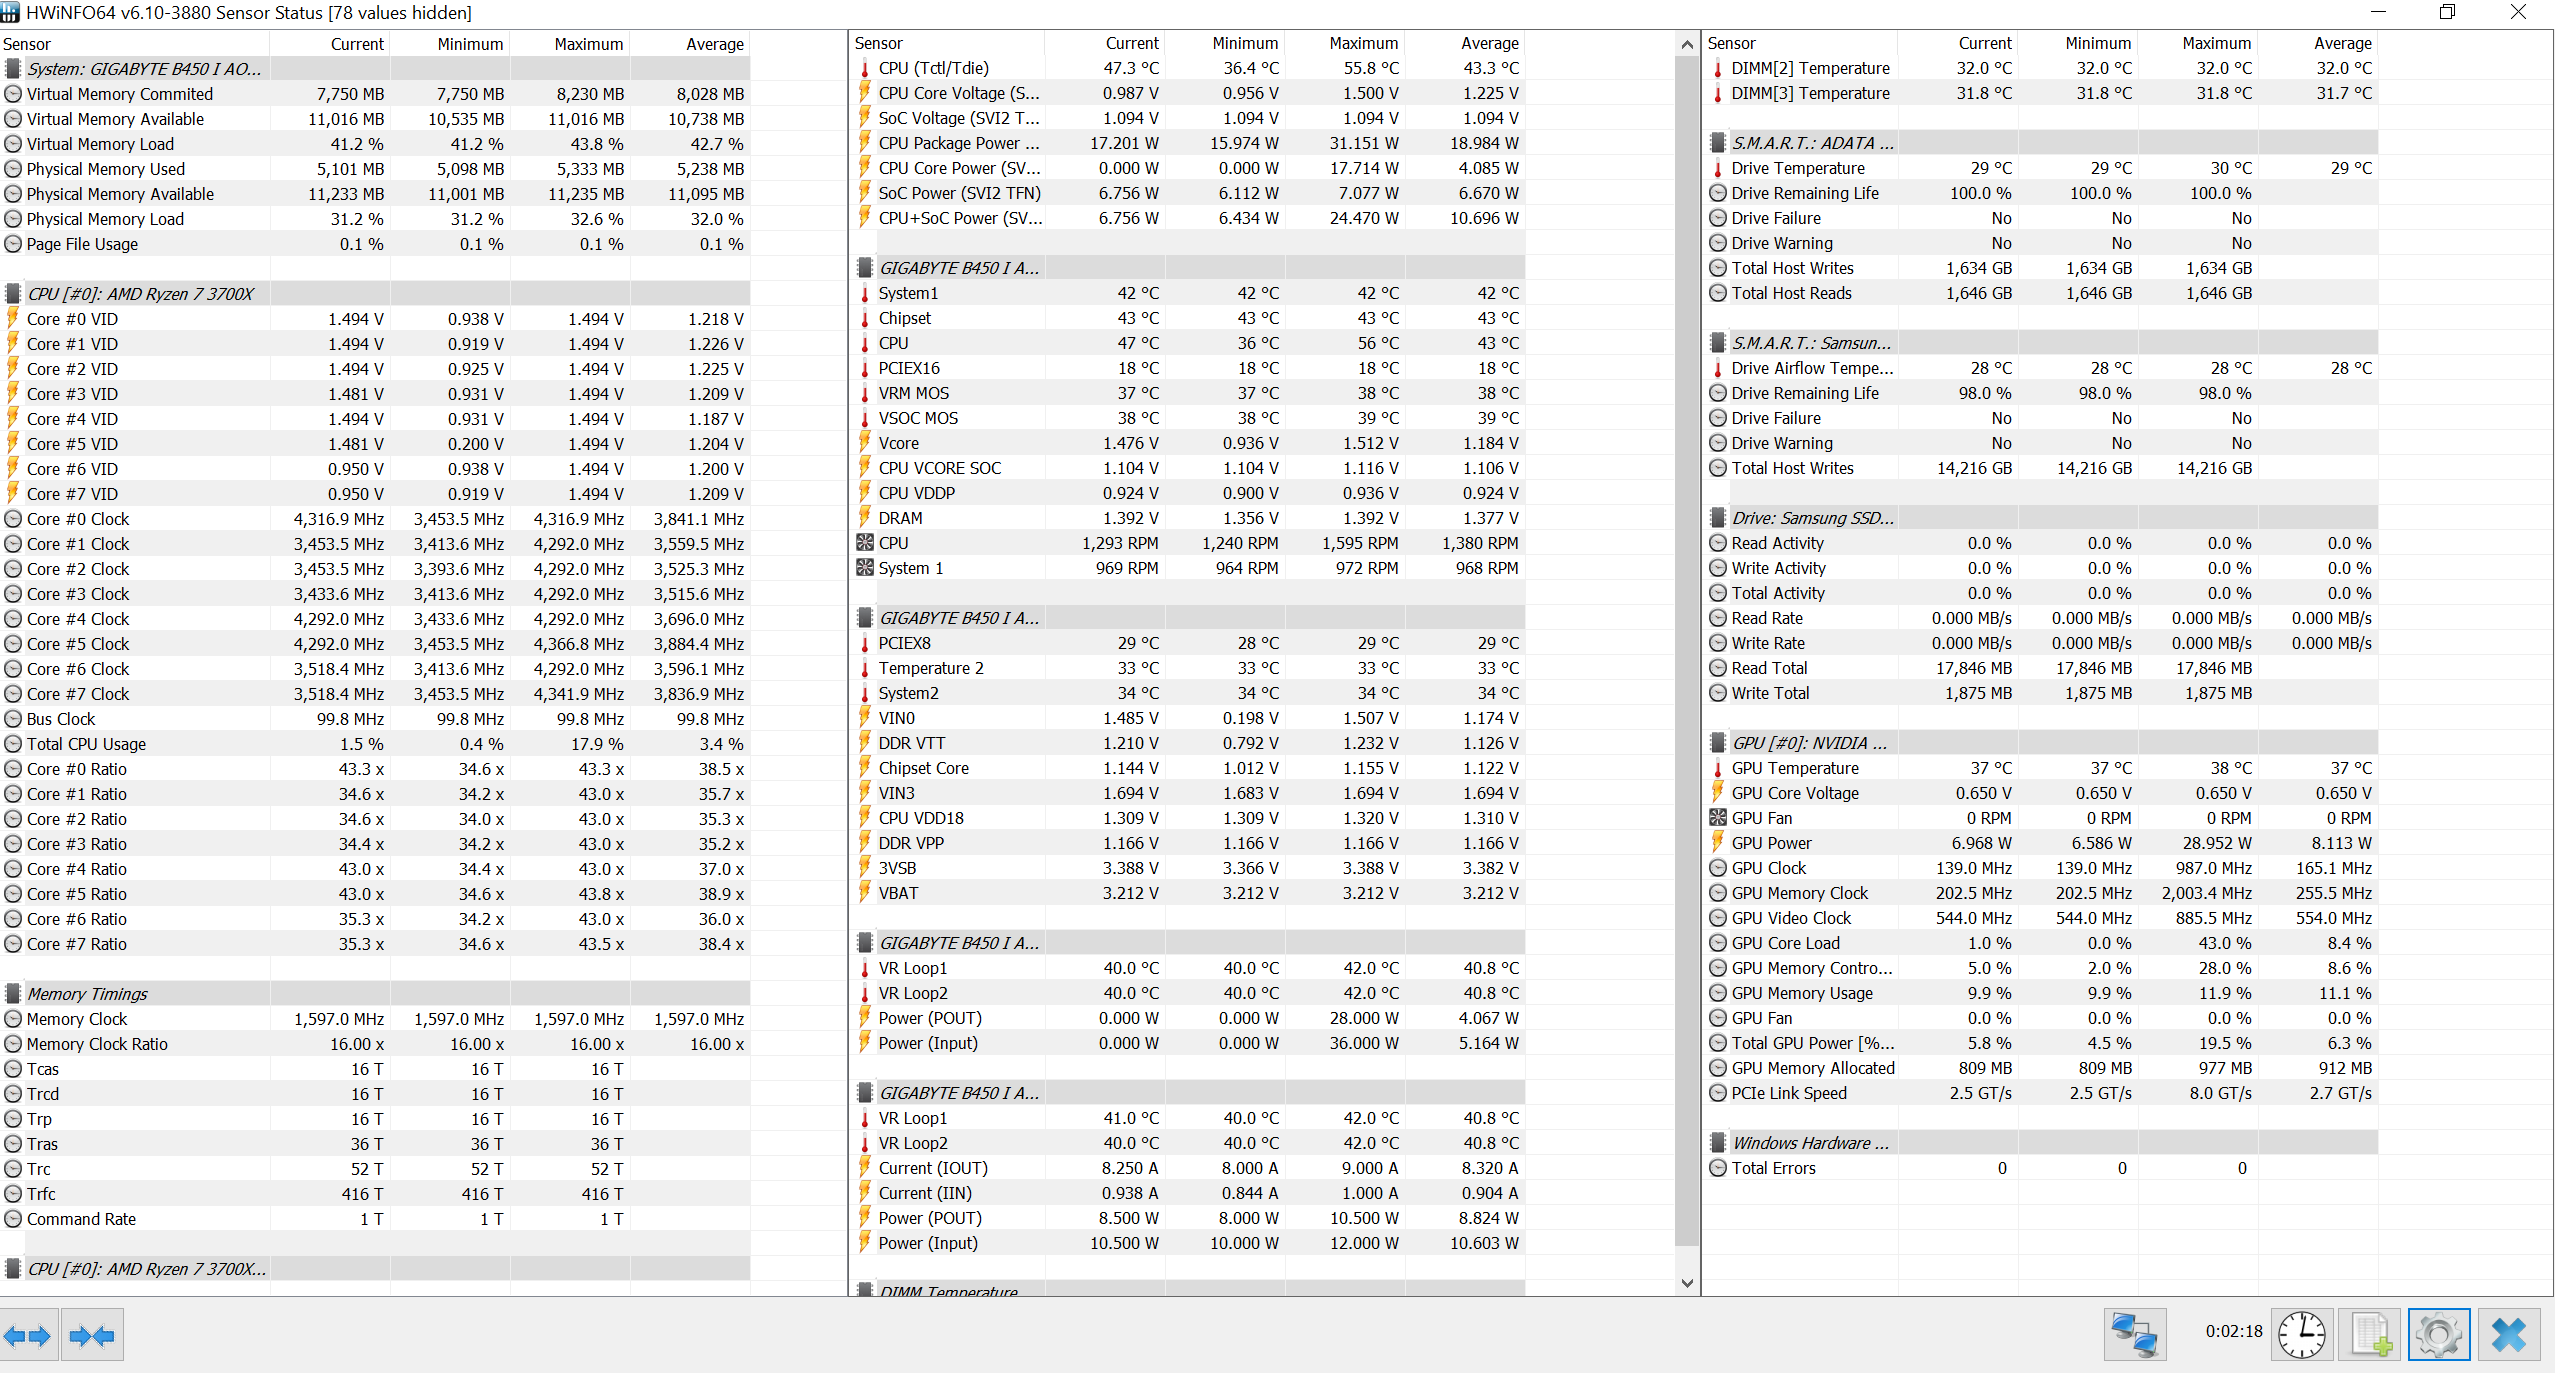Click the thermometer icon beside CPU (Tctl/Tdie)
The height and width of the screenshot is (1373, 2555).
(x=865, y=68)
